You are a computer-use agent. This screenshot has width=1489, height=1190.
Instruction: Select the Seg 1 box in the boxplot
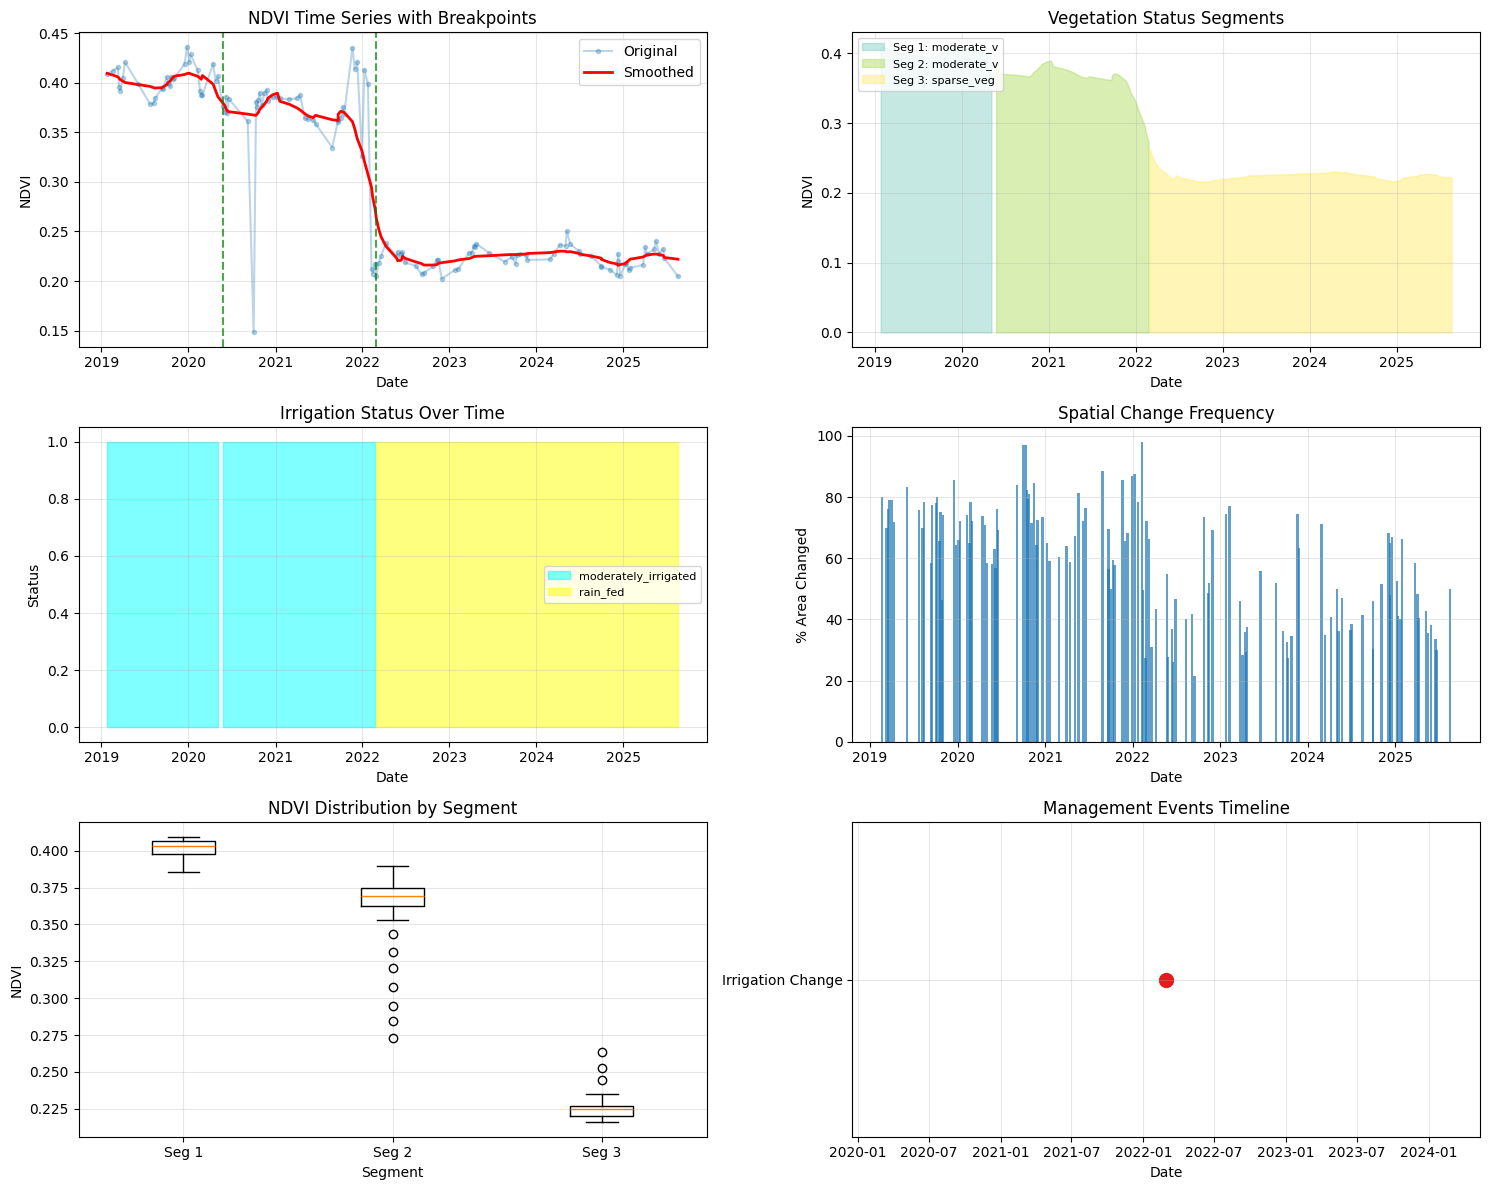click(x=183, y=848)
